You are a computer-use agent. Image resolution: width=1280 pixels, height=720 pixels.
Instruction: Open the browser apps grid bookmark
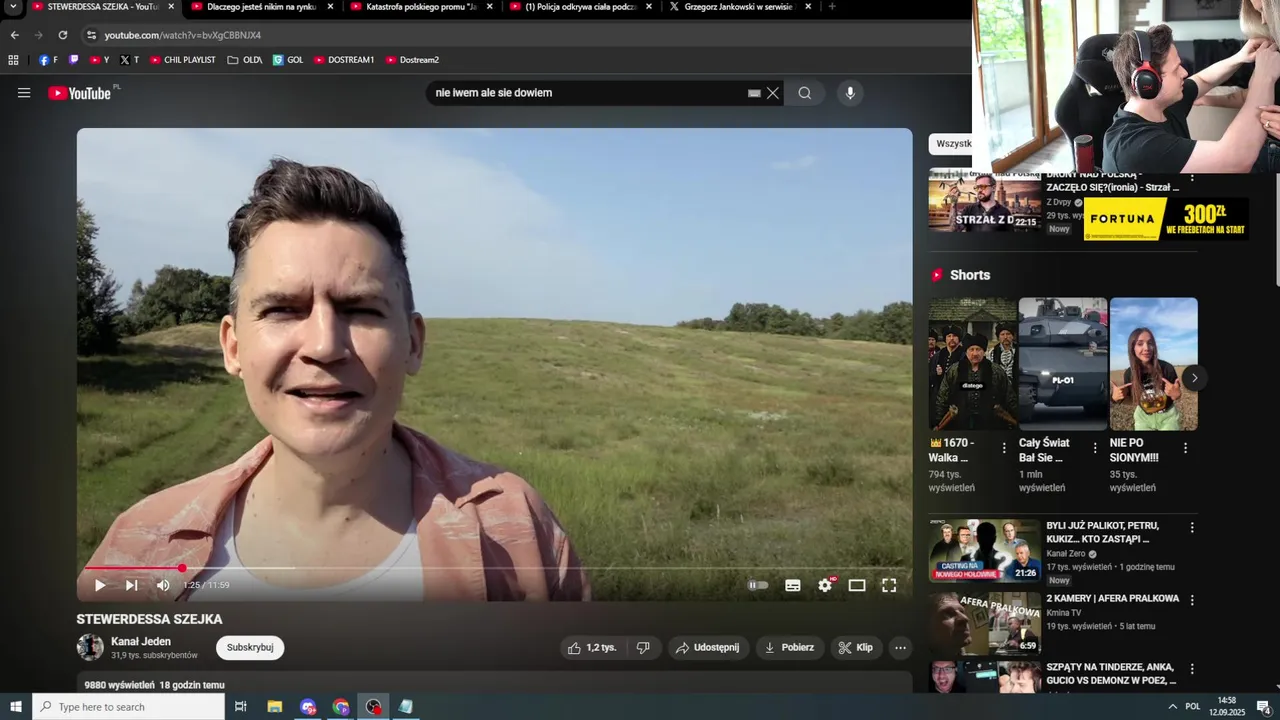pos(13,60)
